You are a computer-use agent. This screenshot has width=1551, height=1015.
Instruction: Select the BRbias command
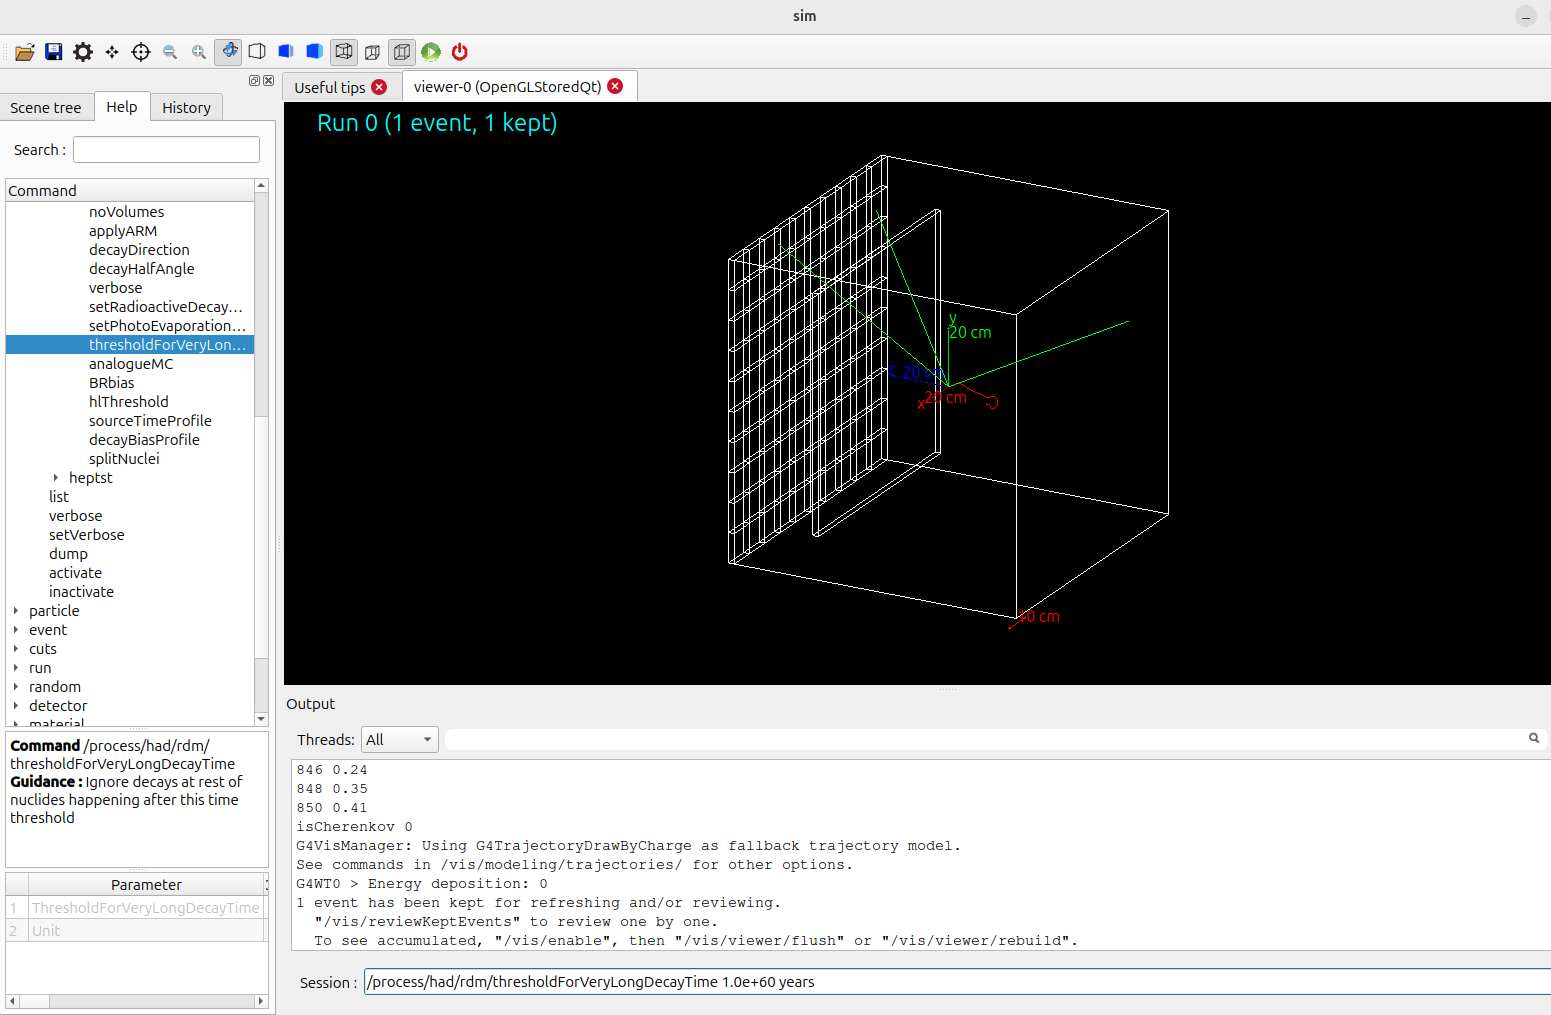click(x=111, y=383)
